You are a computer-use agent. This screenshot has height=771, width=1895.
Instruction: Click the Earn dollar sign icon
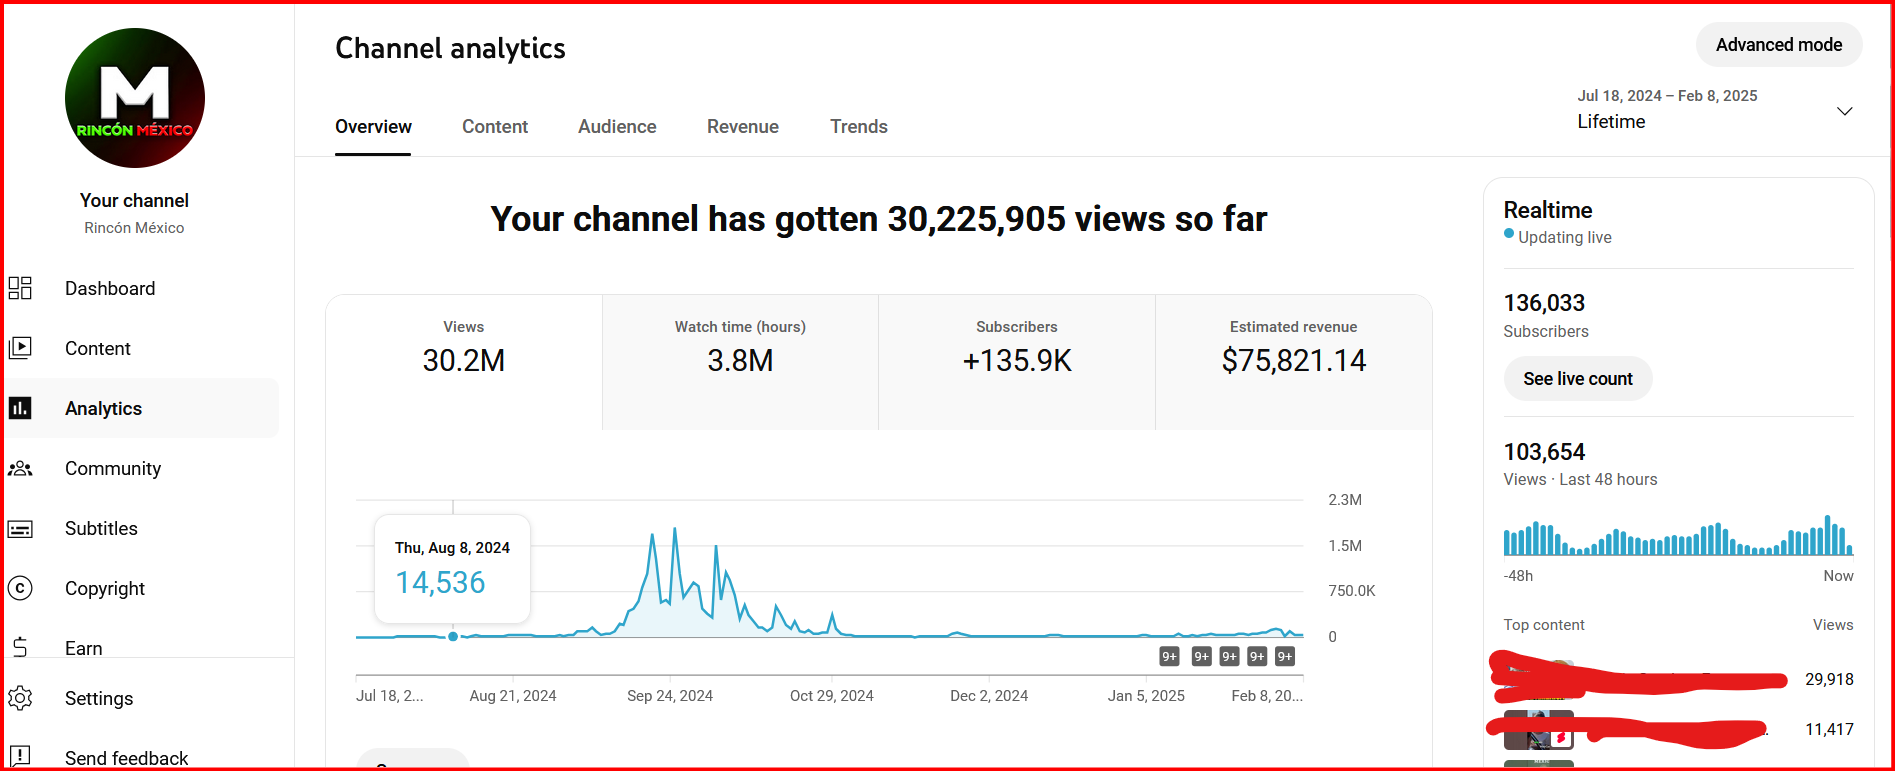[20, 647]
